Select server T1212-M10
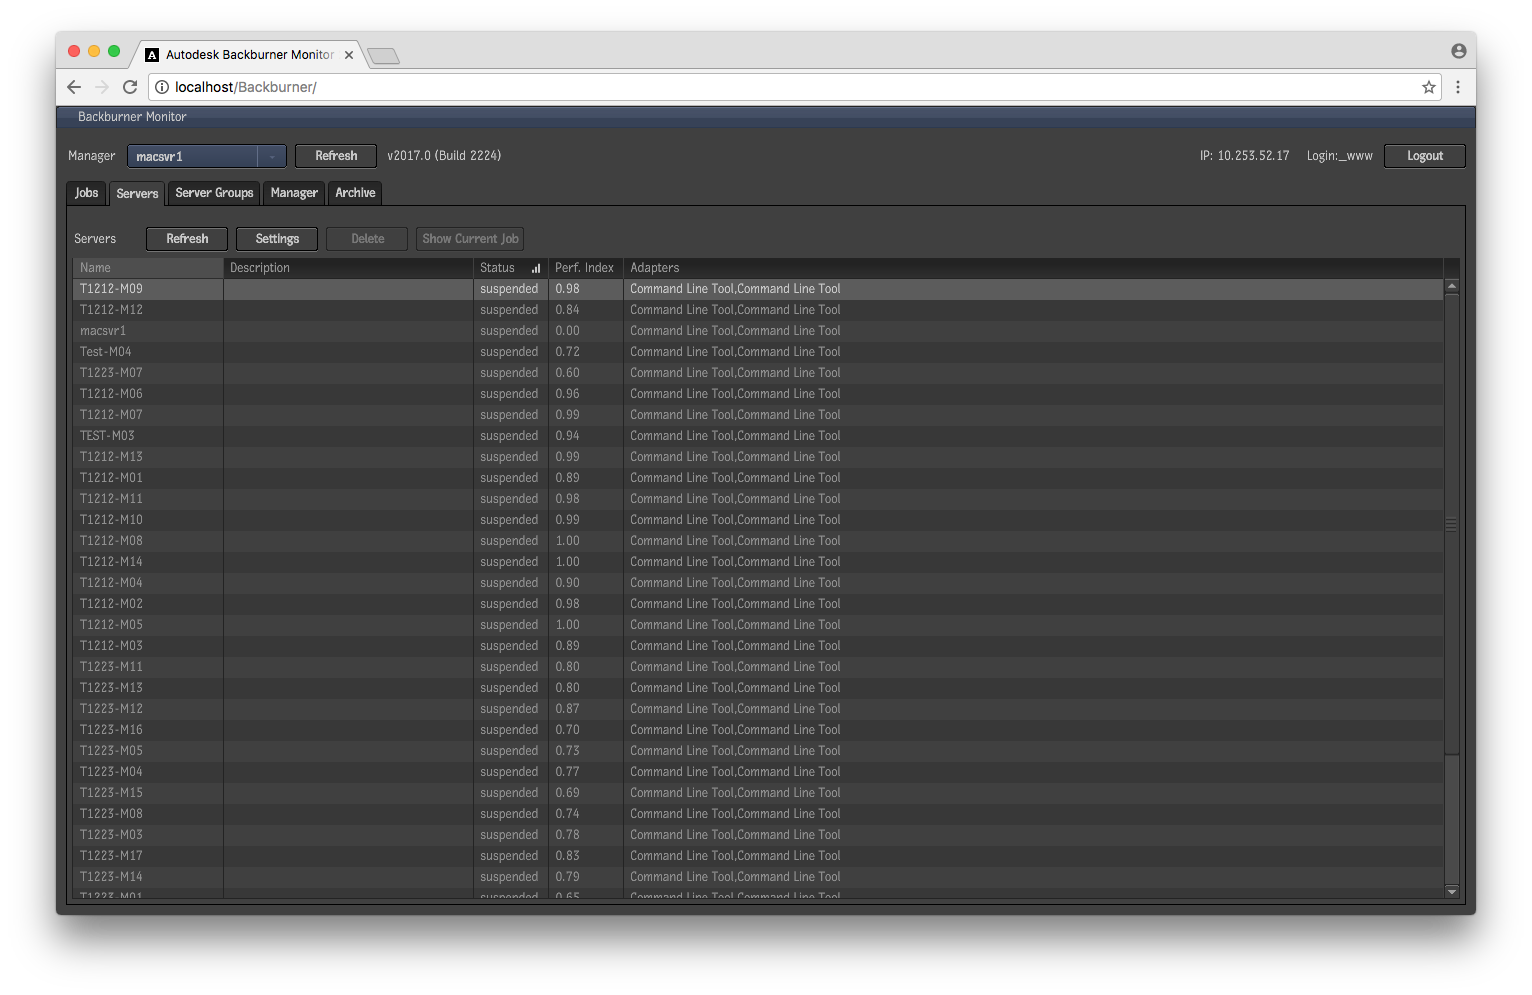 click(758, 520)
